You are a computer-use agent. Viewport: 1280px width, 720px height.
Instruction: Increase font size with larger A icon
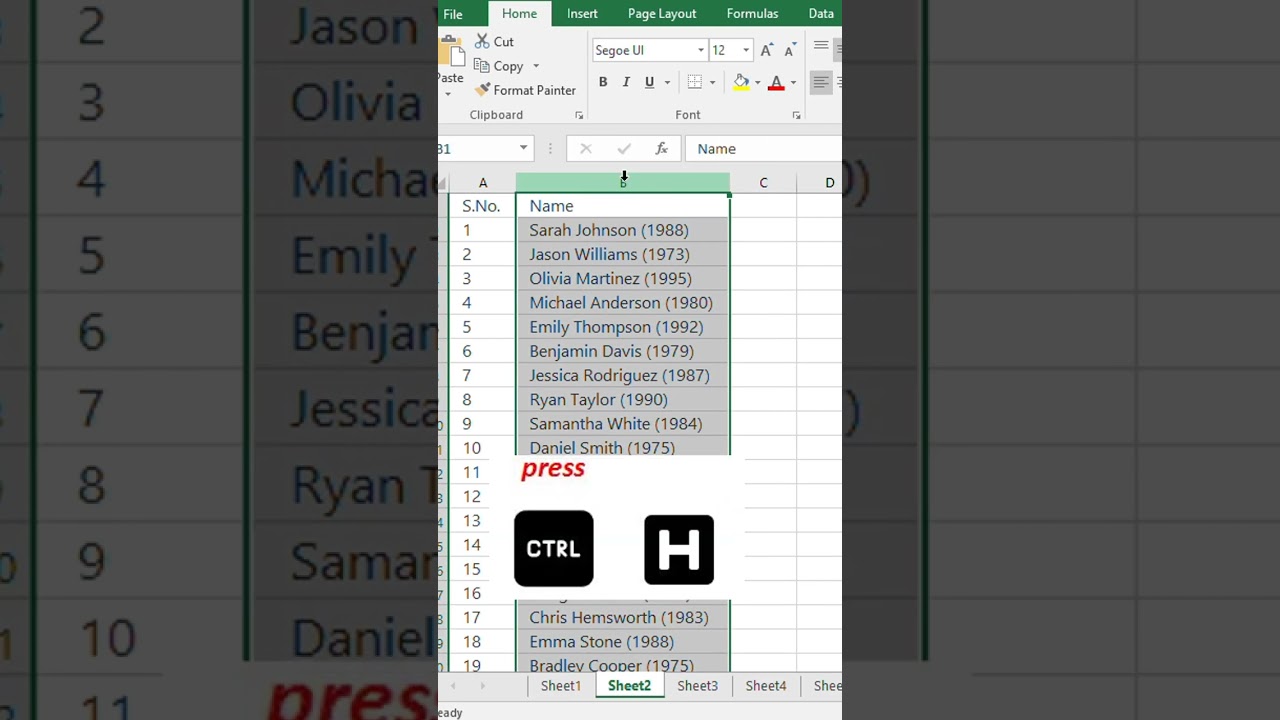coord(767,50)
